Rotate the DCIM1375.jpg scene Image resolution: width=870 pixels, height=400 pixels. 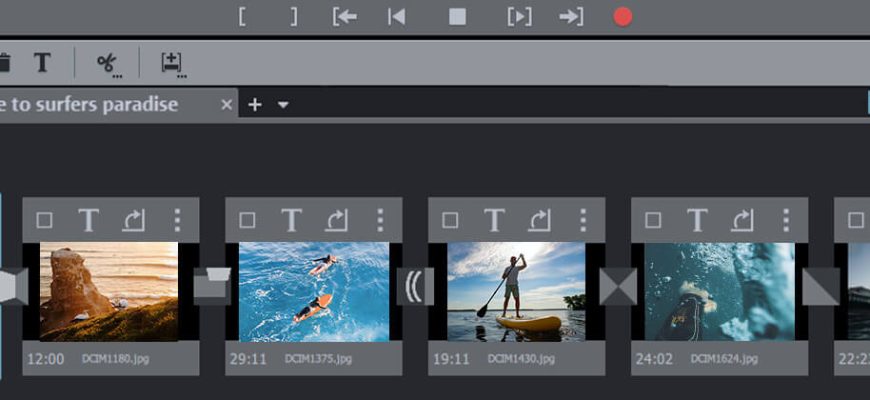336,220
